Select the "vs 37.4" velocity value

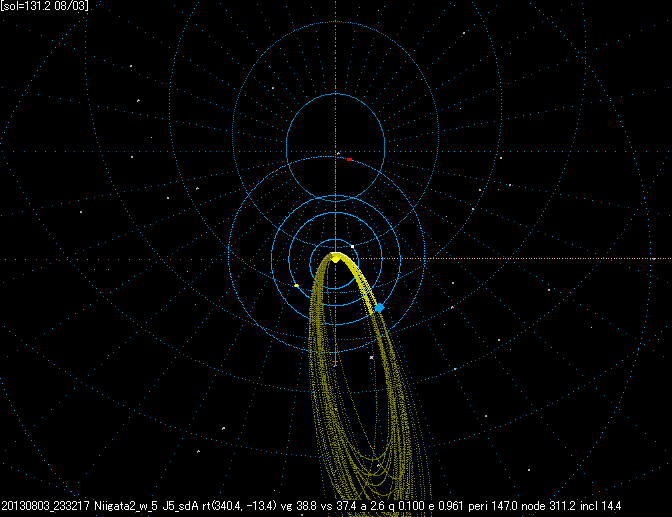[339, 506]
